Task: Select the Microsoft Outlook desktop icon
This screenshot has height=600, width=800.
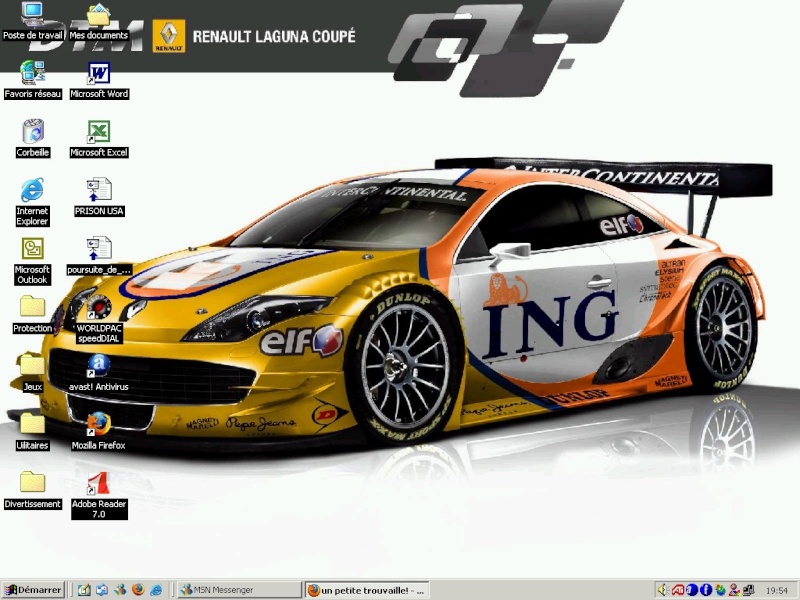Action: point(32,261)
